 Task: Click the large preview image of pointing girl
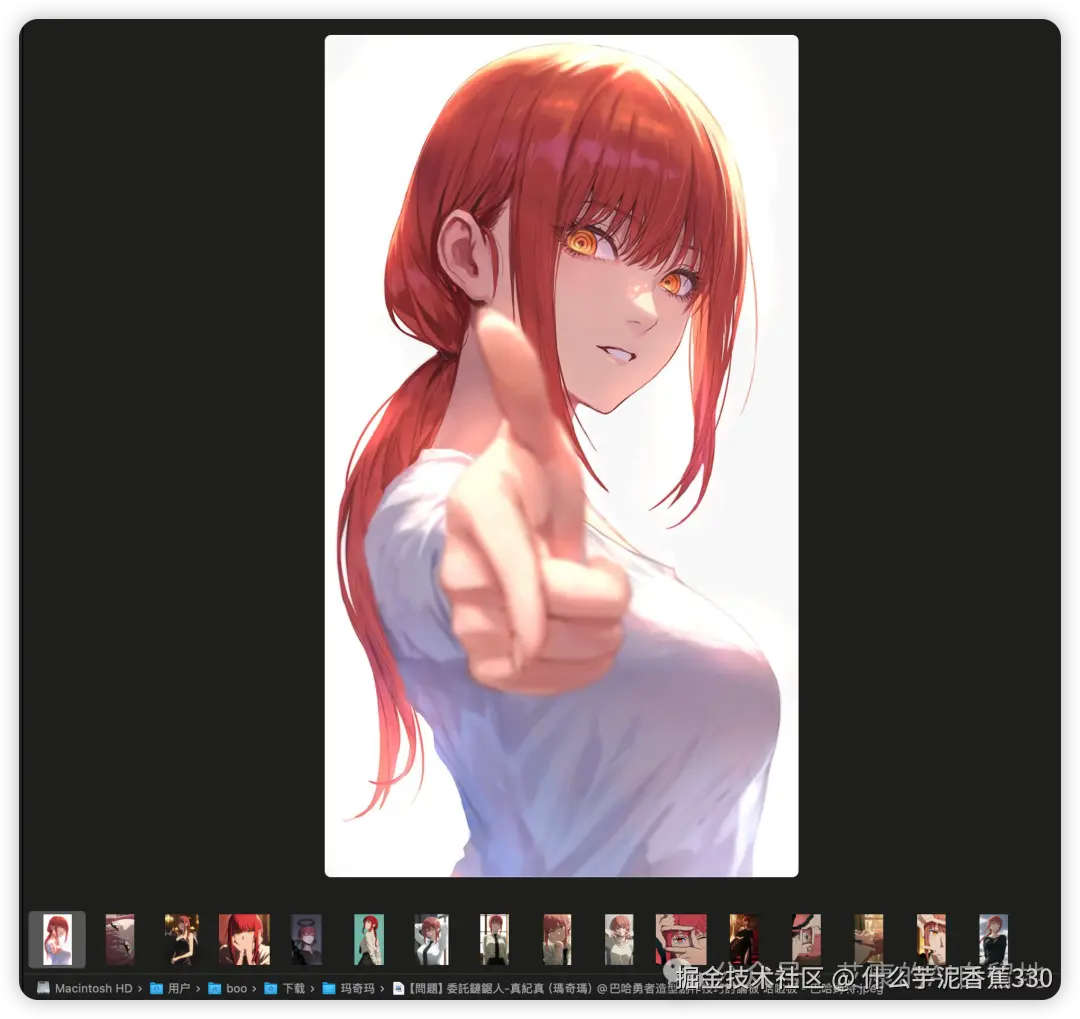[561, 455]
